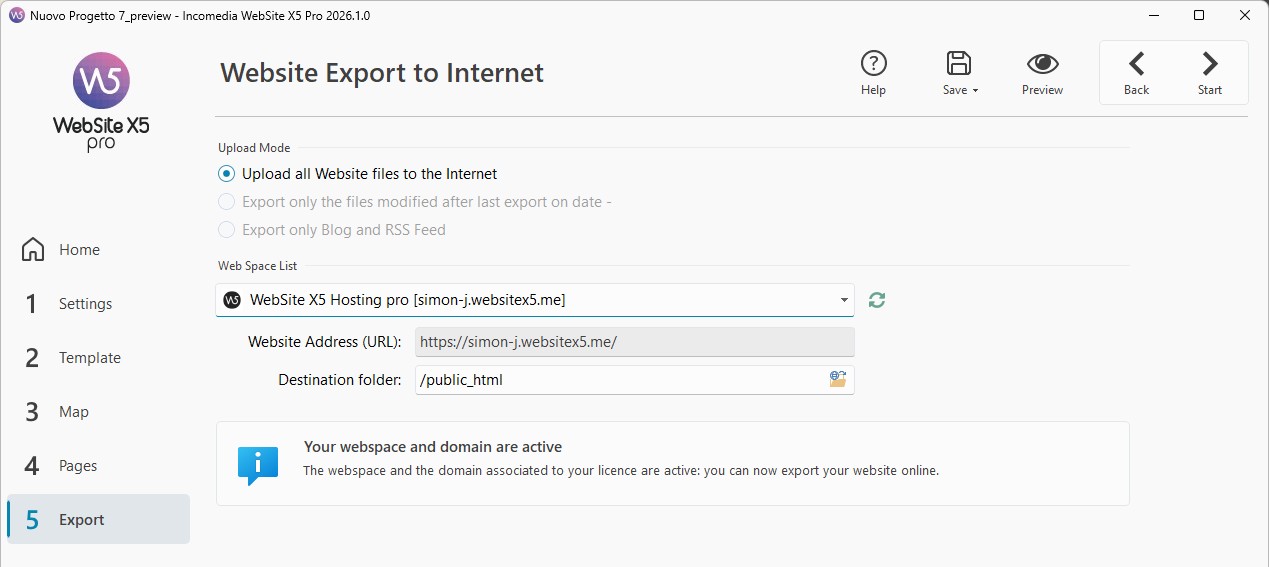This screenshot has width=1269, height=567.
Task: Click the app icon in title bar
Action: click(16, 15)
